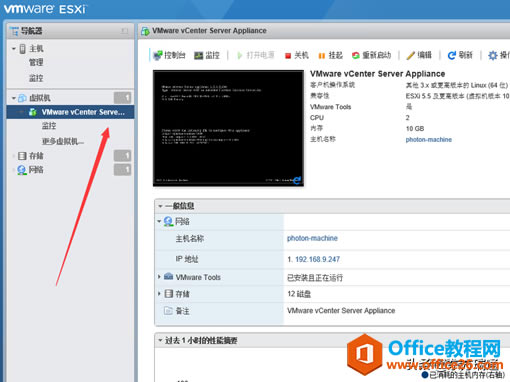The height and width of the screenshot is (382, 510).
Task: Collapse 过去 1 小时的性能摘要 section
Action: pos(160,340)
